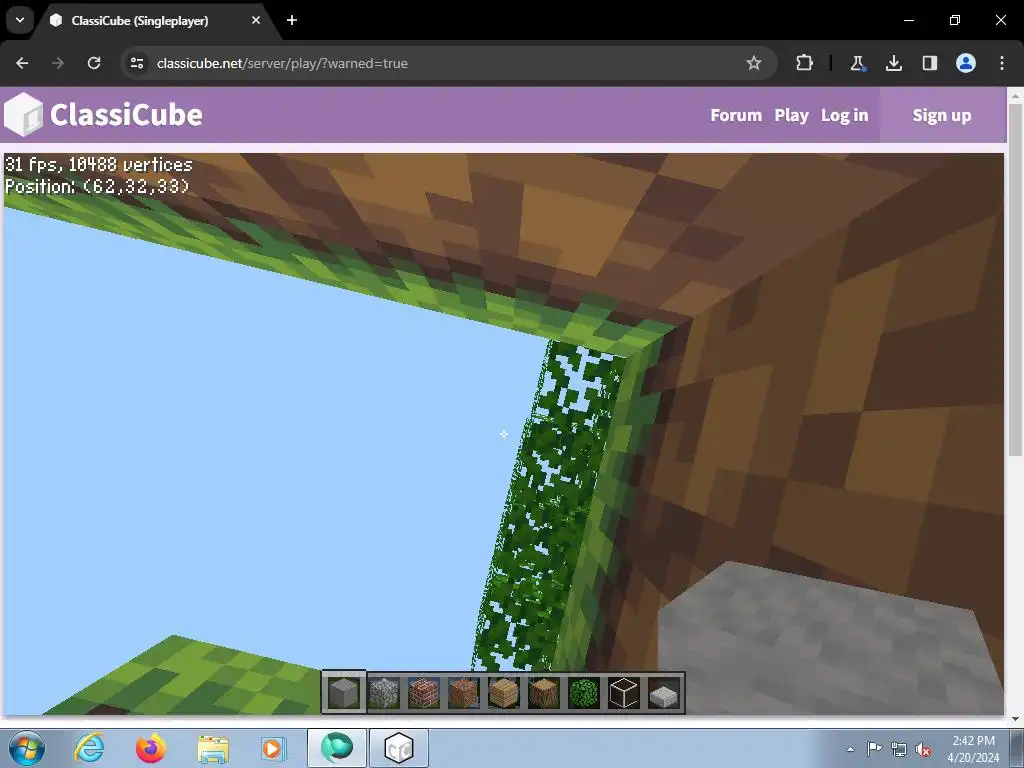Close the ClassiCube (Singleplayer) tab
Image resolution: width=1024 pixels, height=768 pixels.
click(x=256, y=20)
